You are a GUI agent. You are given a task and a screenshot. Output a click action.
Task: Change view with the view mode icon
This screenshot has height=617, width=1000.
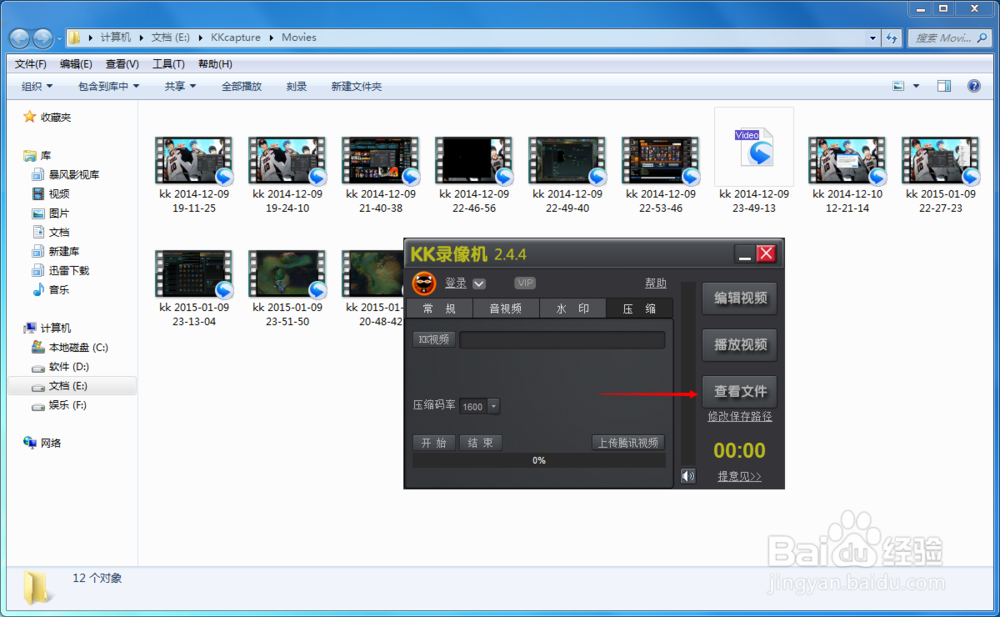(899, 86)
